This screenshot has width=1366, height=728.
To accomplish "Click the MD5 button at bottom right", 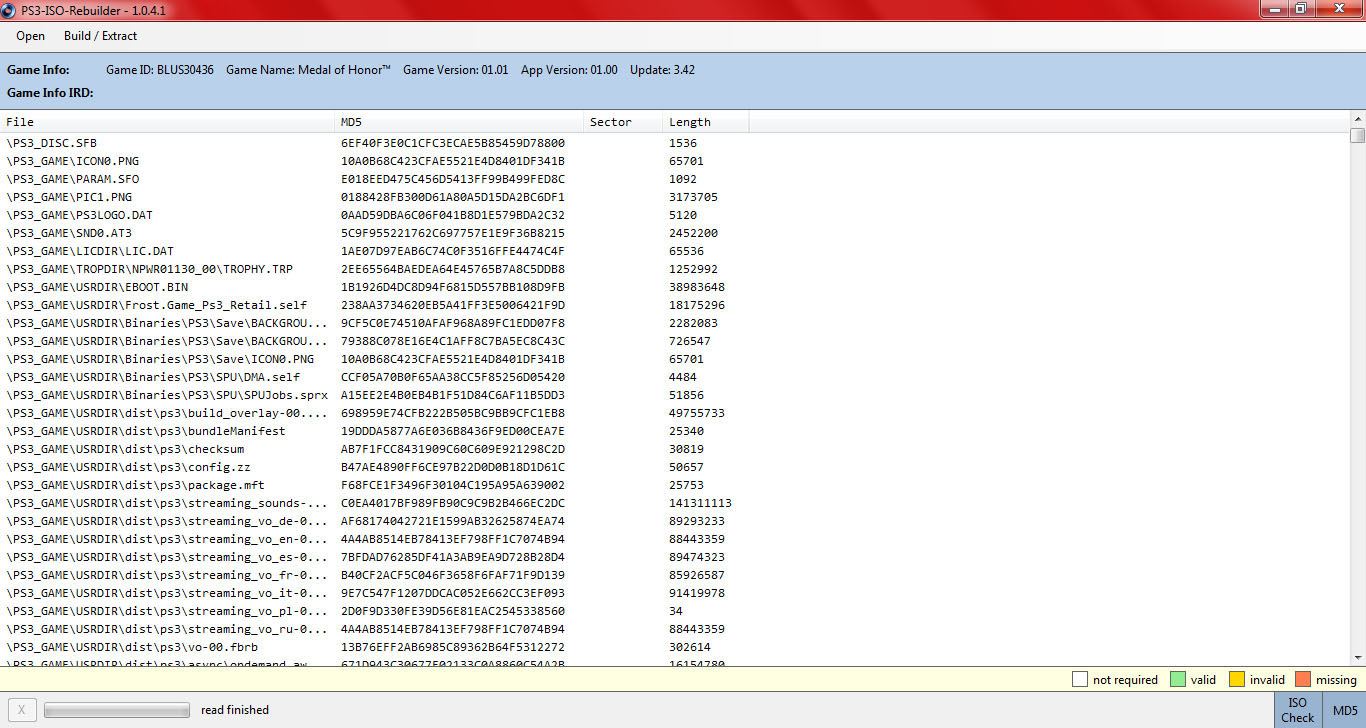I will click(1345, 710).
